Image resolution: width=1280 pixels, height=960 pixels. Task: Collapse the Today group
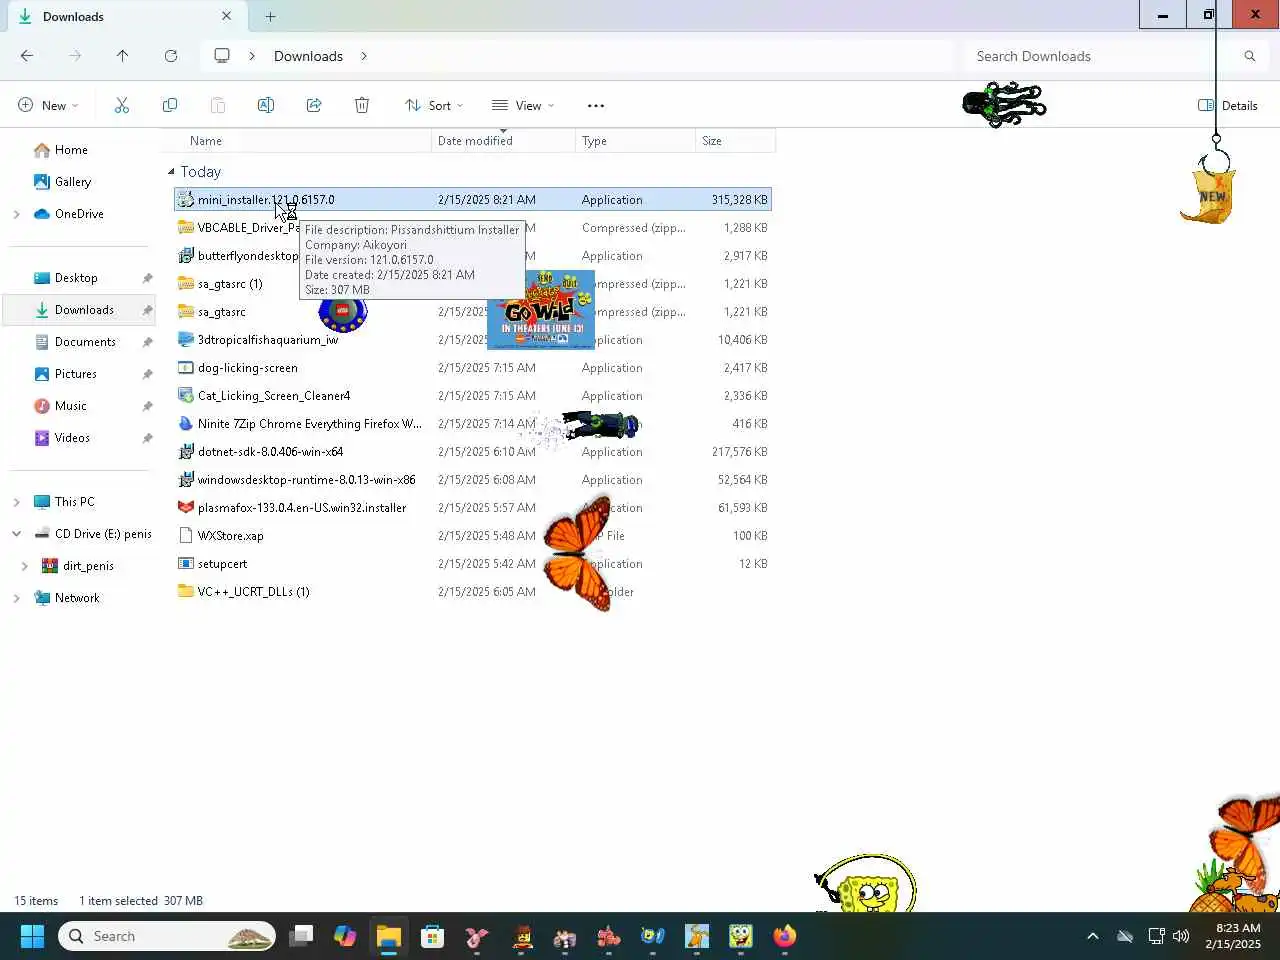[171, 172]
